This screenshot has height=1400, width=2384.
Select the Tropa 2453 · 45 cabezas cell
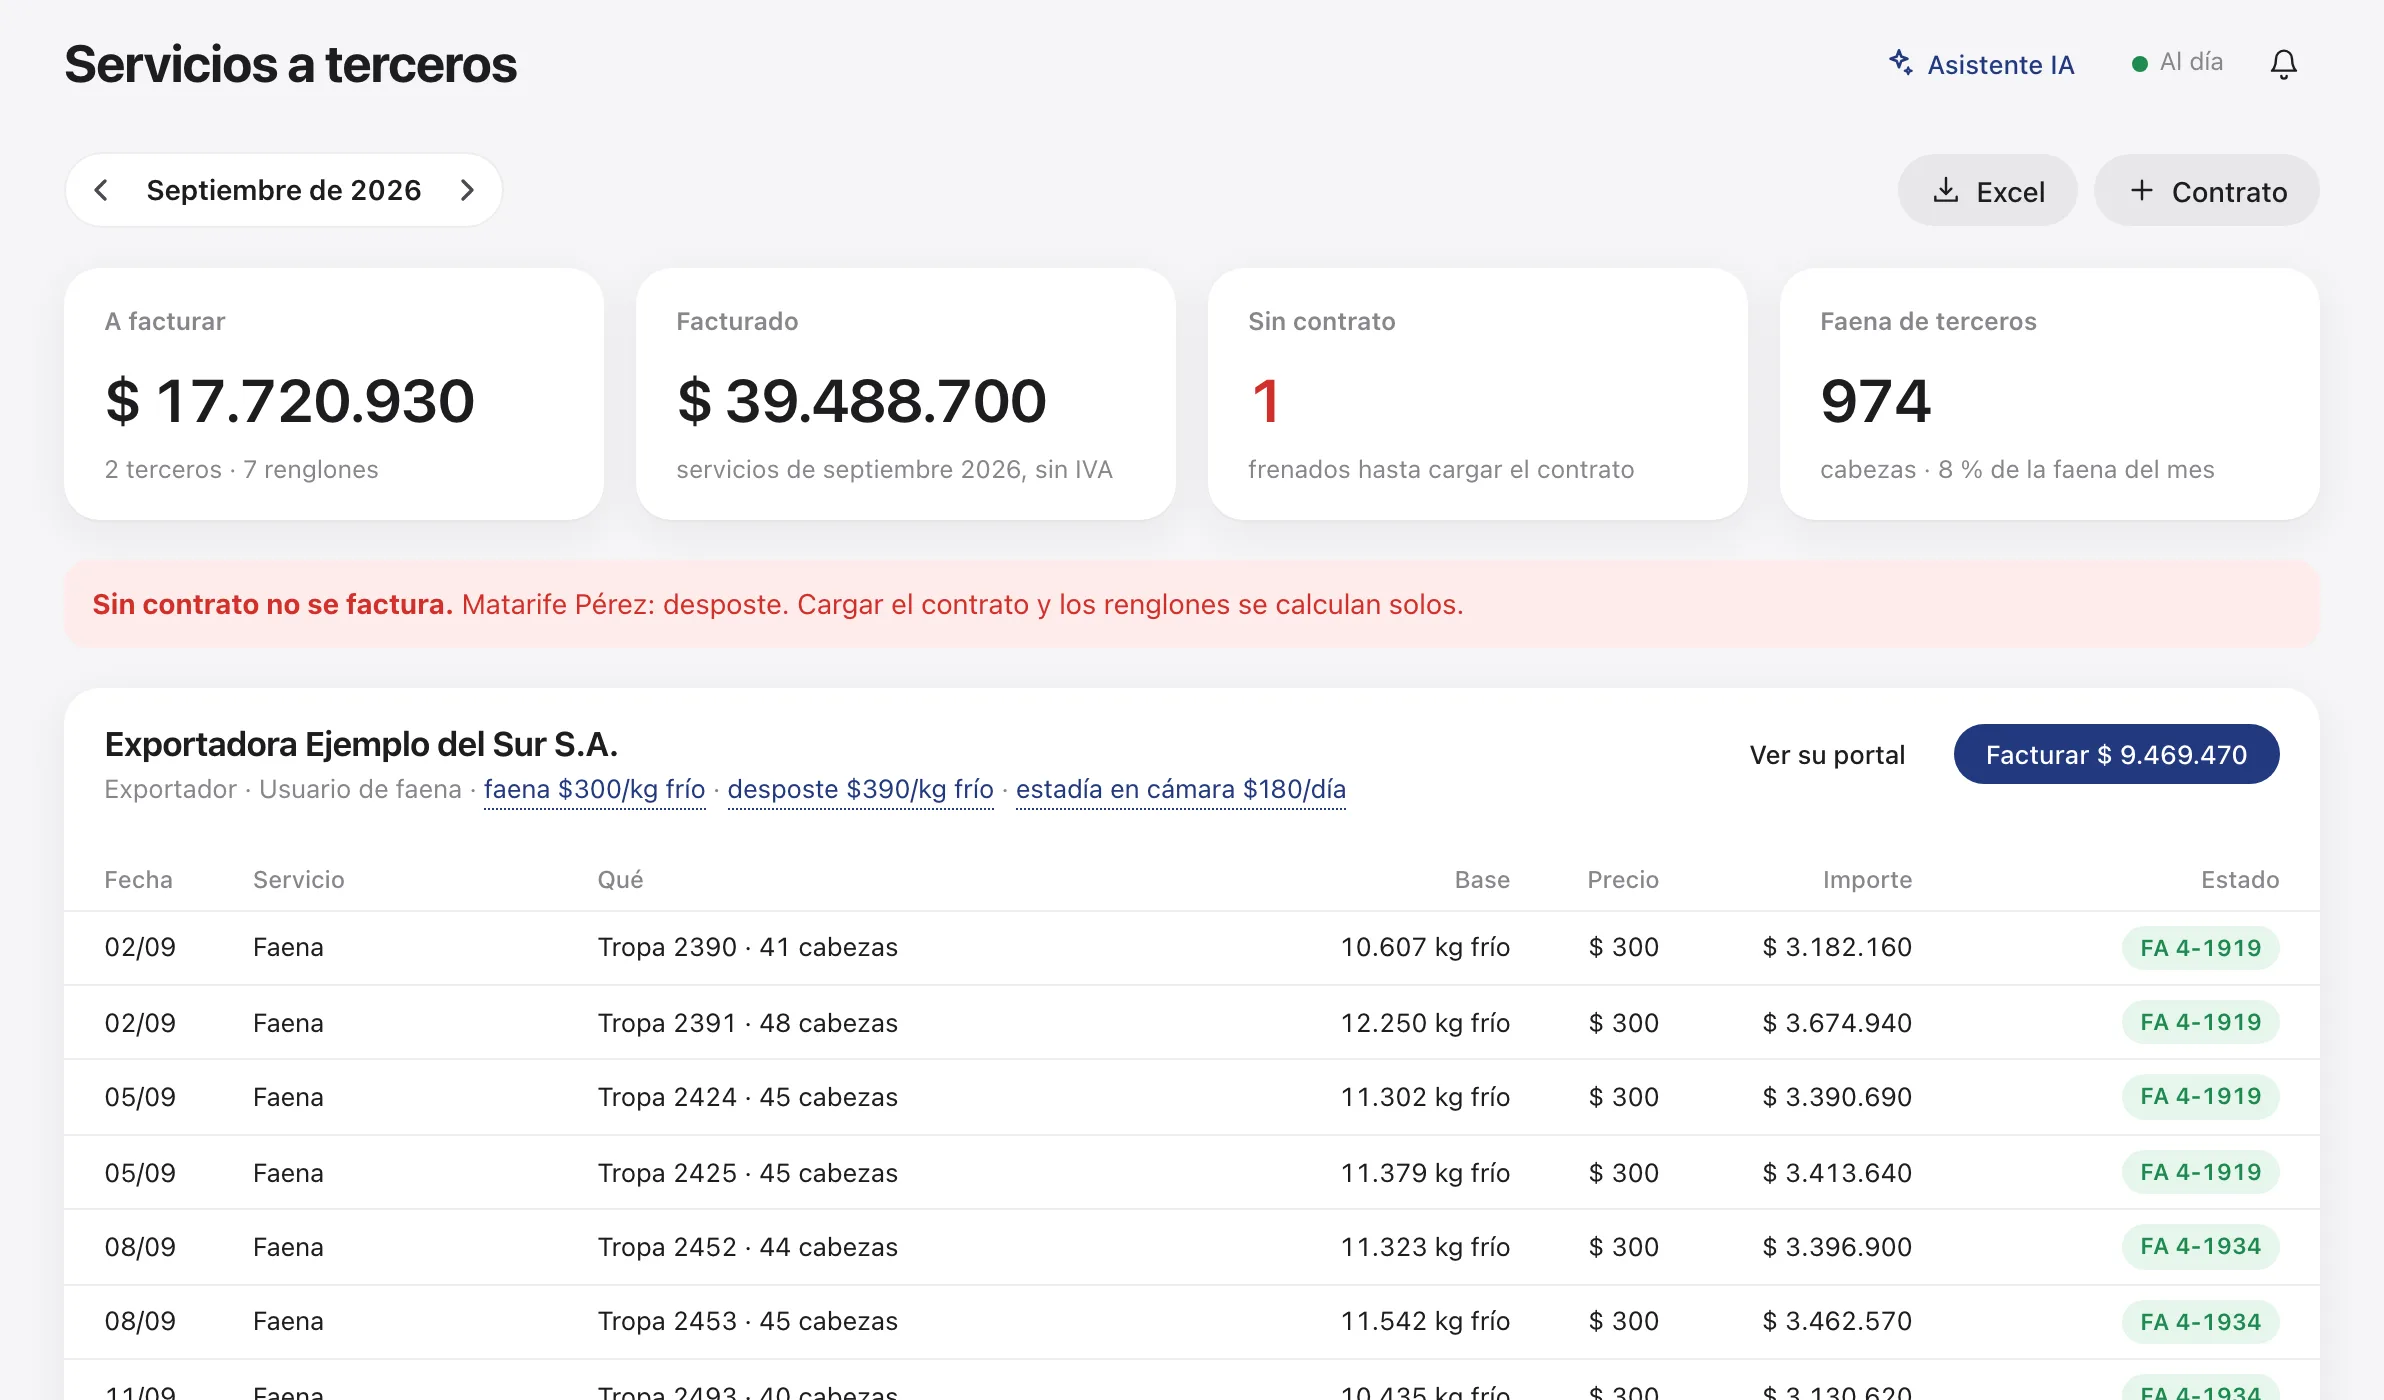pos(747,1321)
